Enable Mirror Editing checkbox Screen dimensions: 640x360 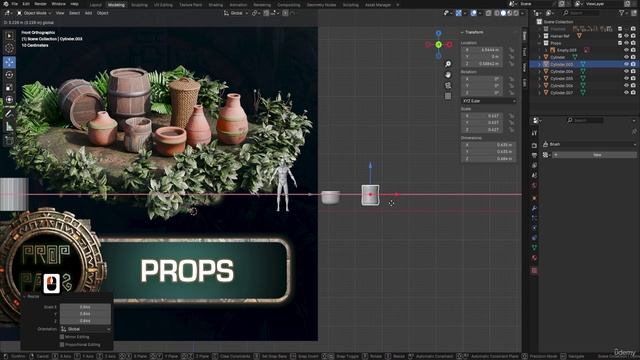62,337
